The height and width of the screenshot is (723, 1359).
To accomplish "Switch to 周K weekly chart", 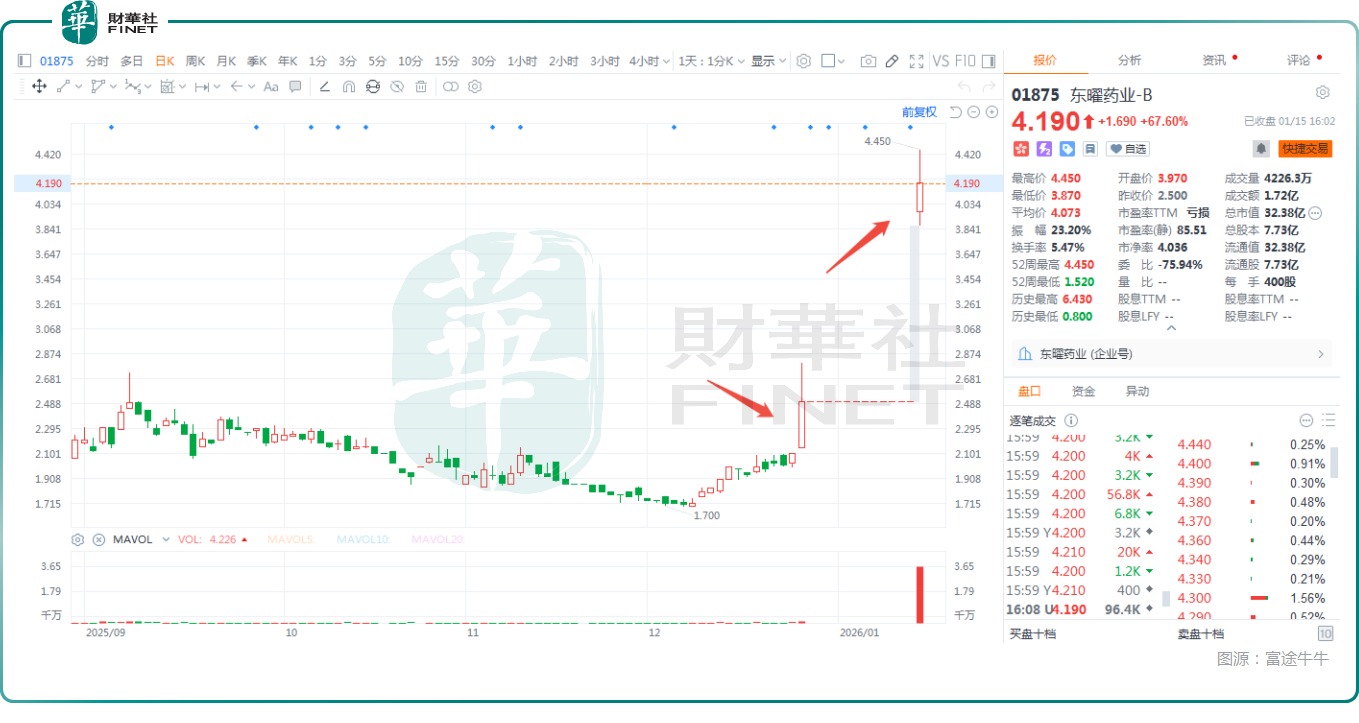I will 195,61.
